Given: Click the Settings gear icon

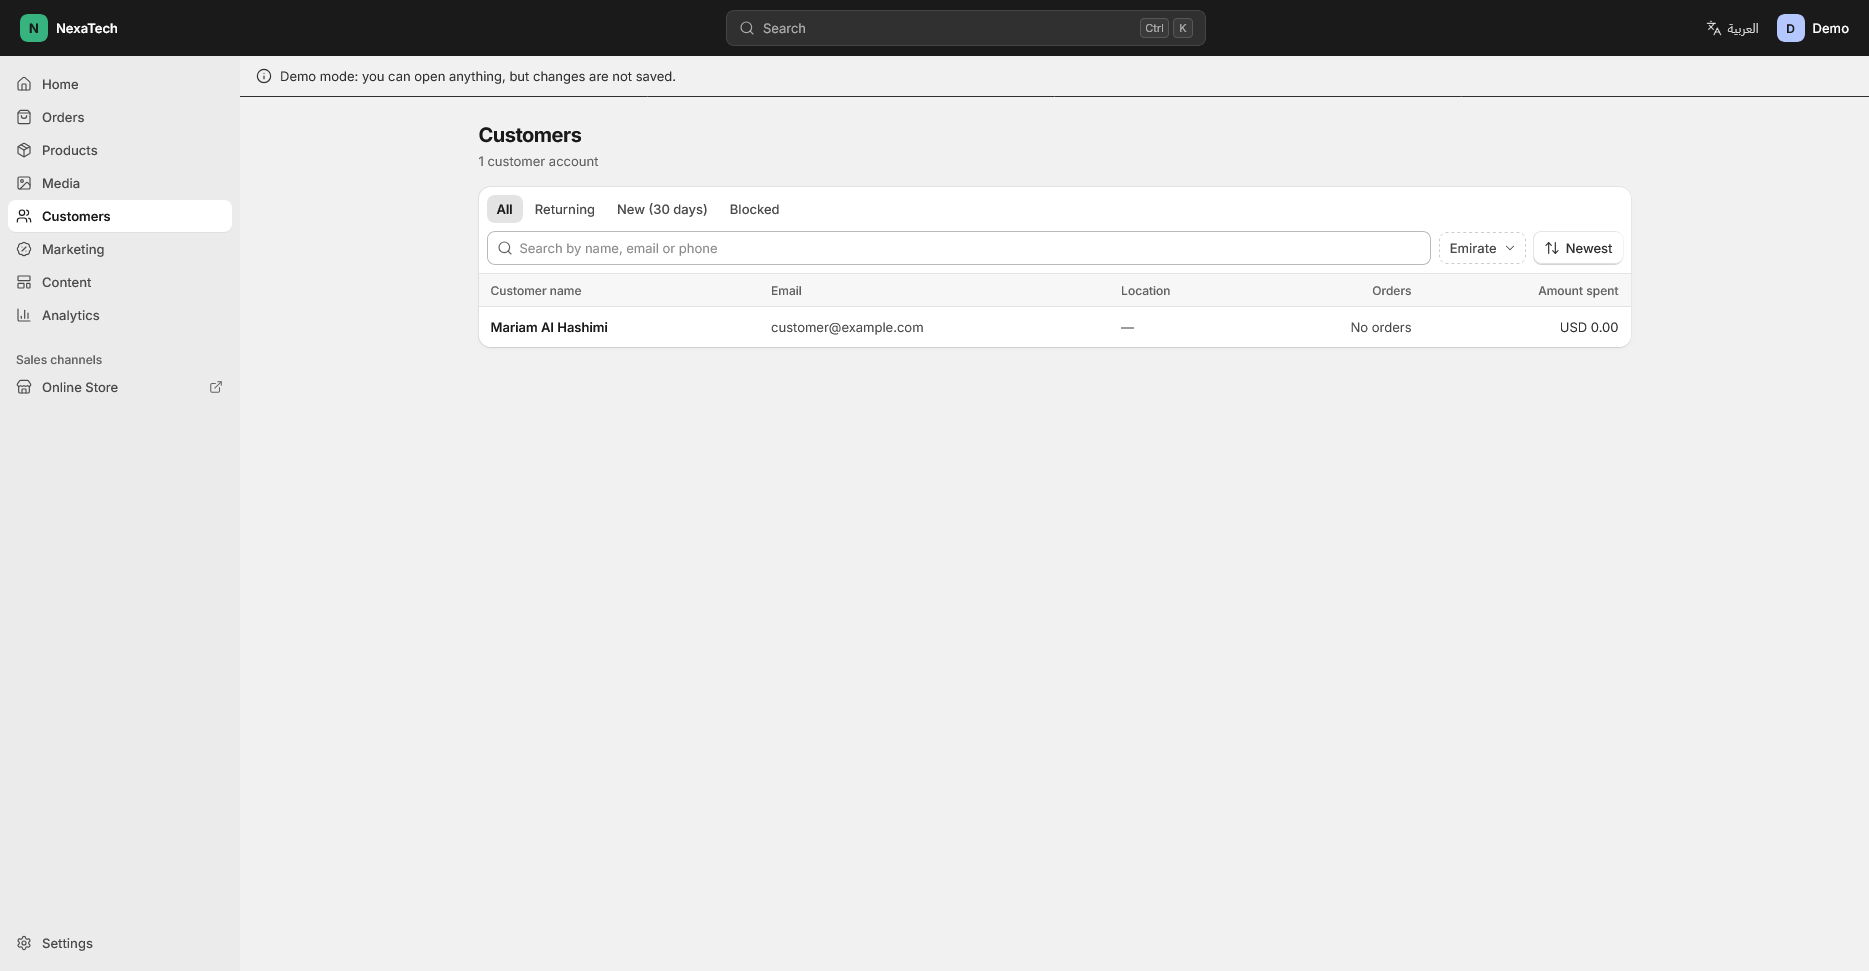Looking at the screenshot, I should [24, 943].
